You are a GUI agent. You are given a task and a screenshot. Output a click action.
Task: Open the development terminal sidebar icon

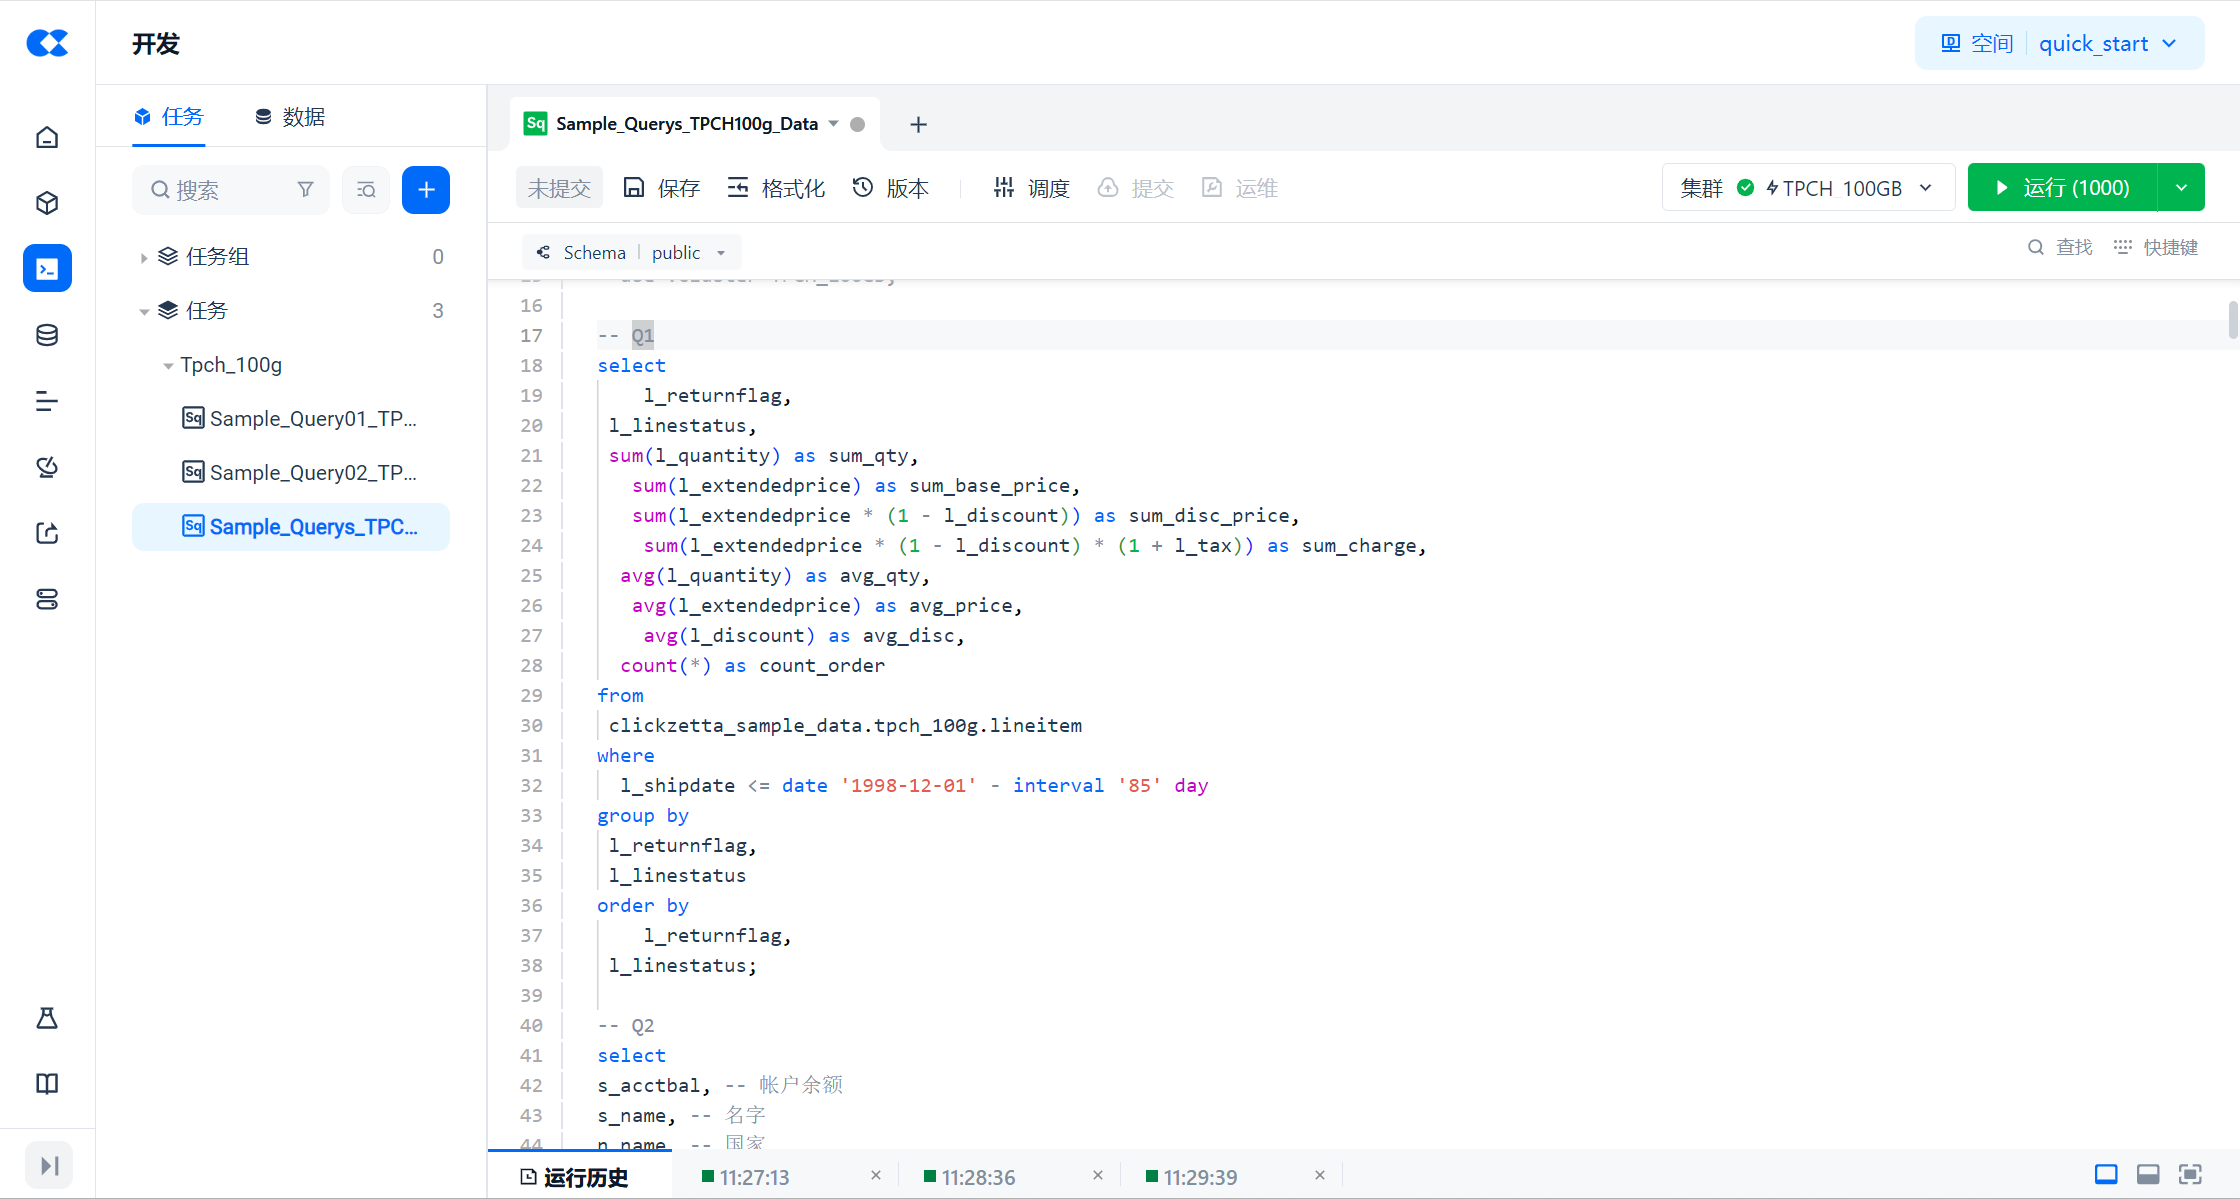click(x=47, y=268)
